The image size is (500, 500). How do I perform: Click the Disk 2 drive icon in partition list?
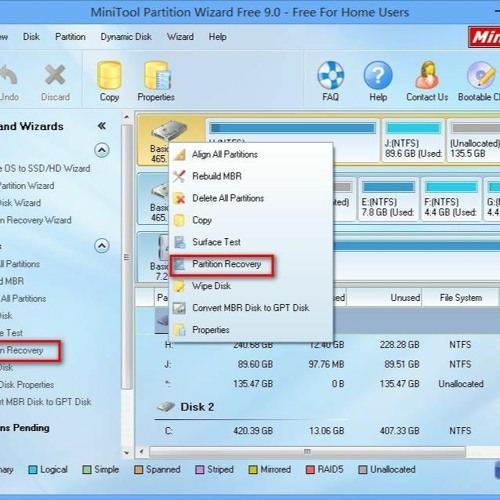coord(166,407)
